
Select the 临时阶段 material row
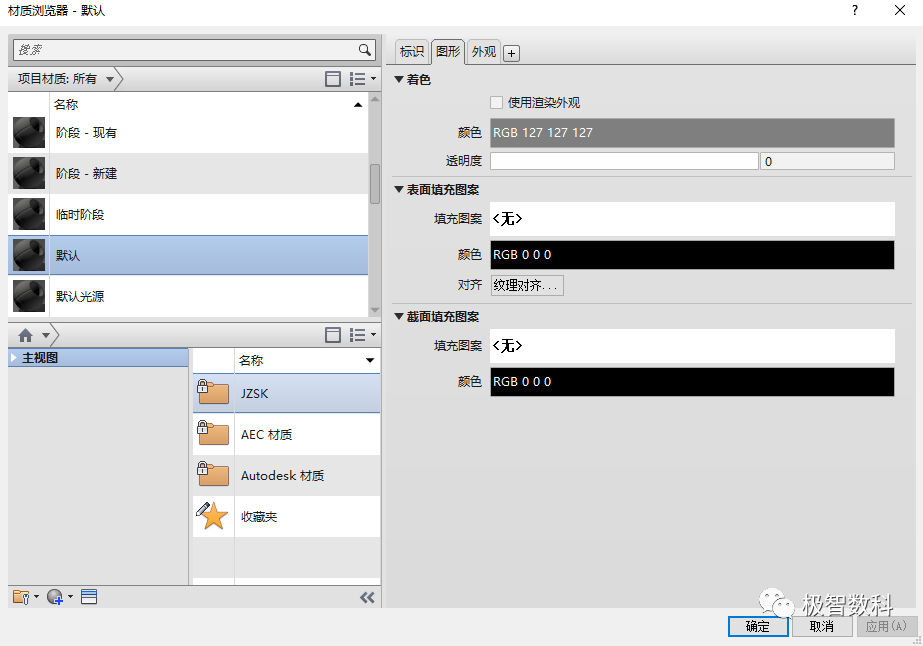(x=188, y=214)
